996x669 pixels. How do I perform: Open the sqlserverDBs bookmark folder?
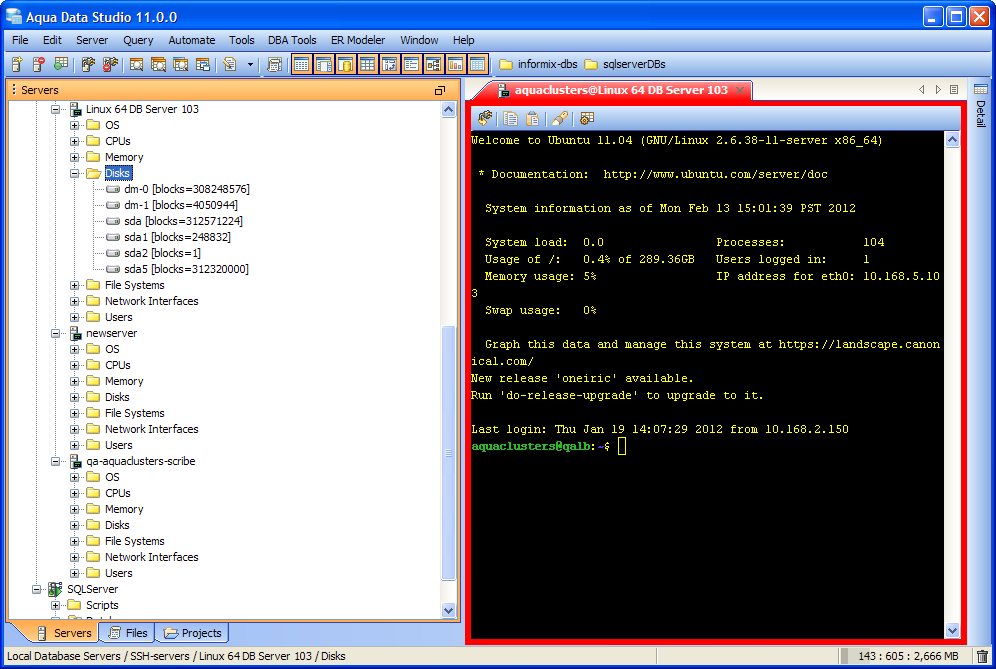625,64
